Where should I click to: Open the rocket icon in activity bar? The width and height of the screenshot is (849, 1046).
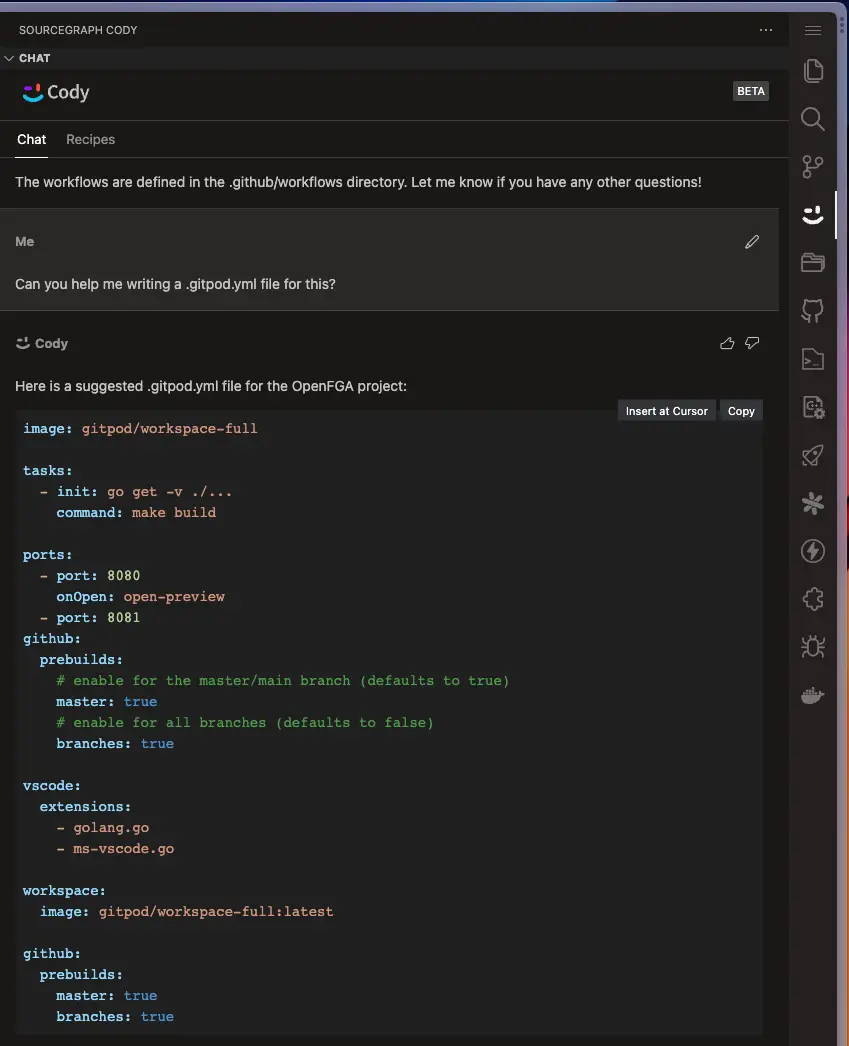tap(813, 455)
